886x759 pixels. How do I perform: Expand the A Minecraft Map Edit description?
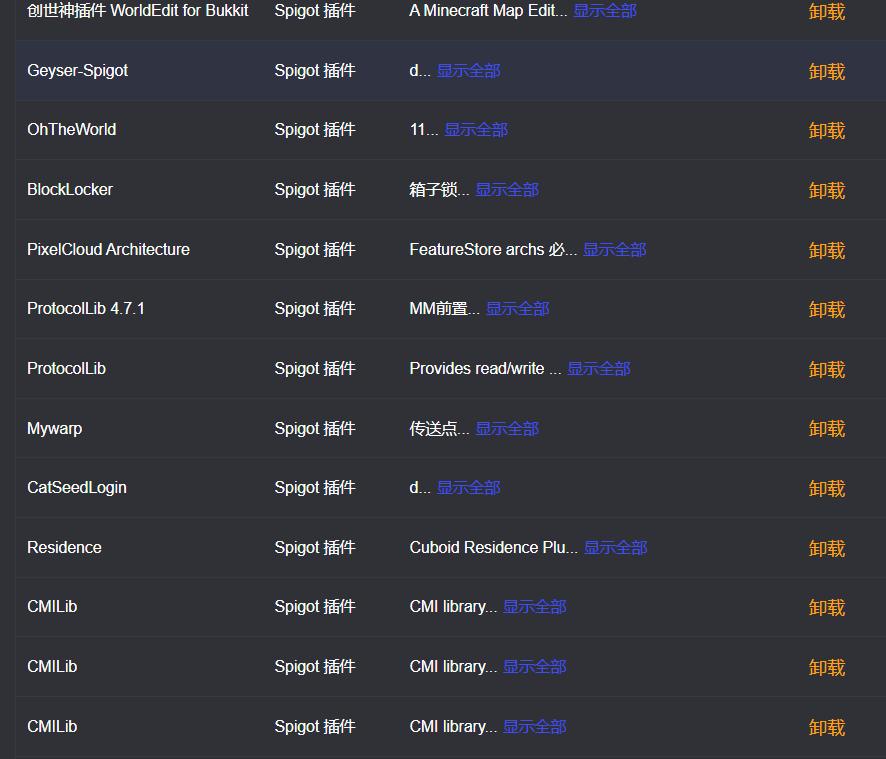[605, 11]
